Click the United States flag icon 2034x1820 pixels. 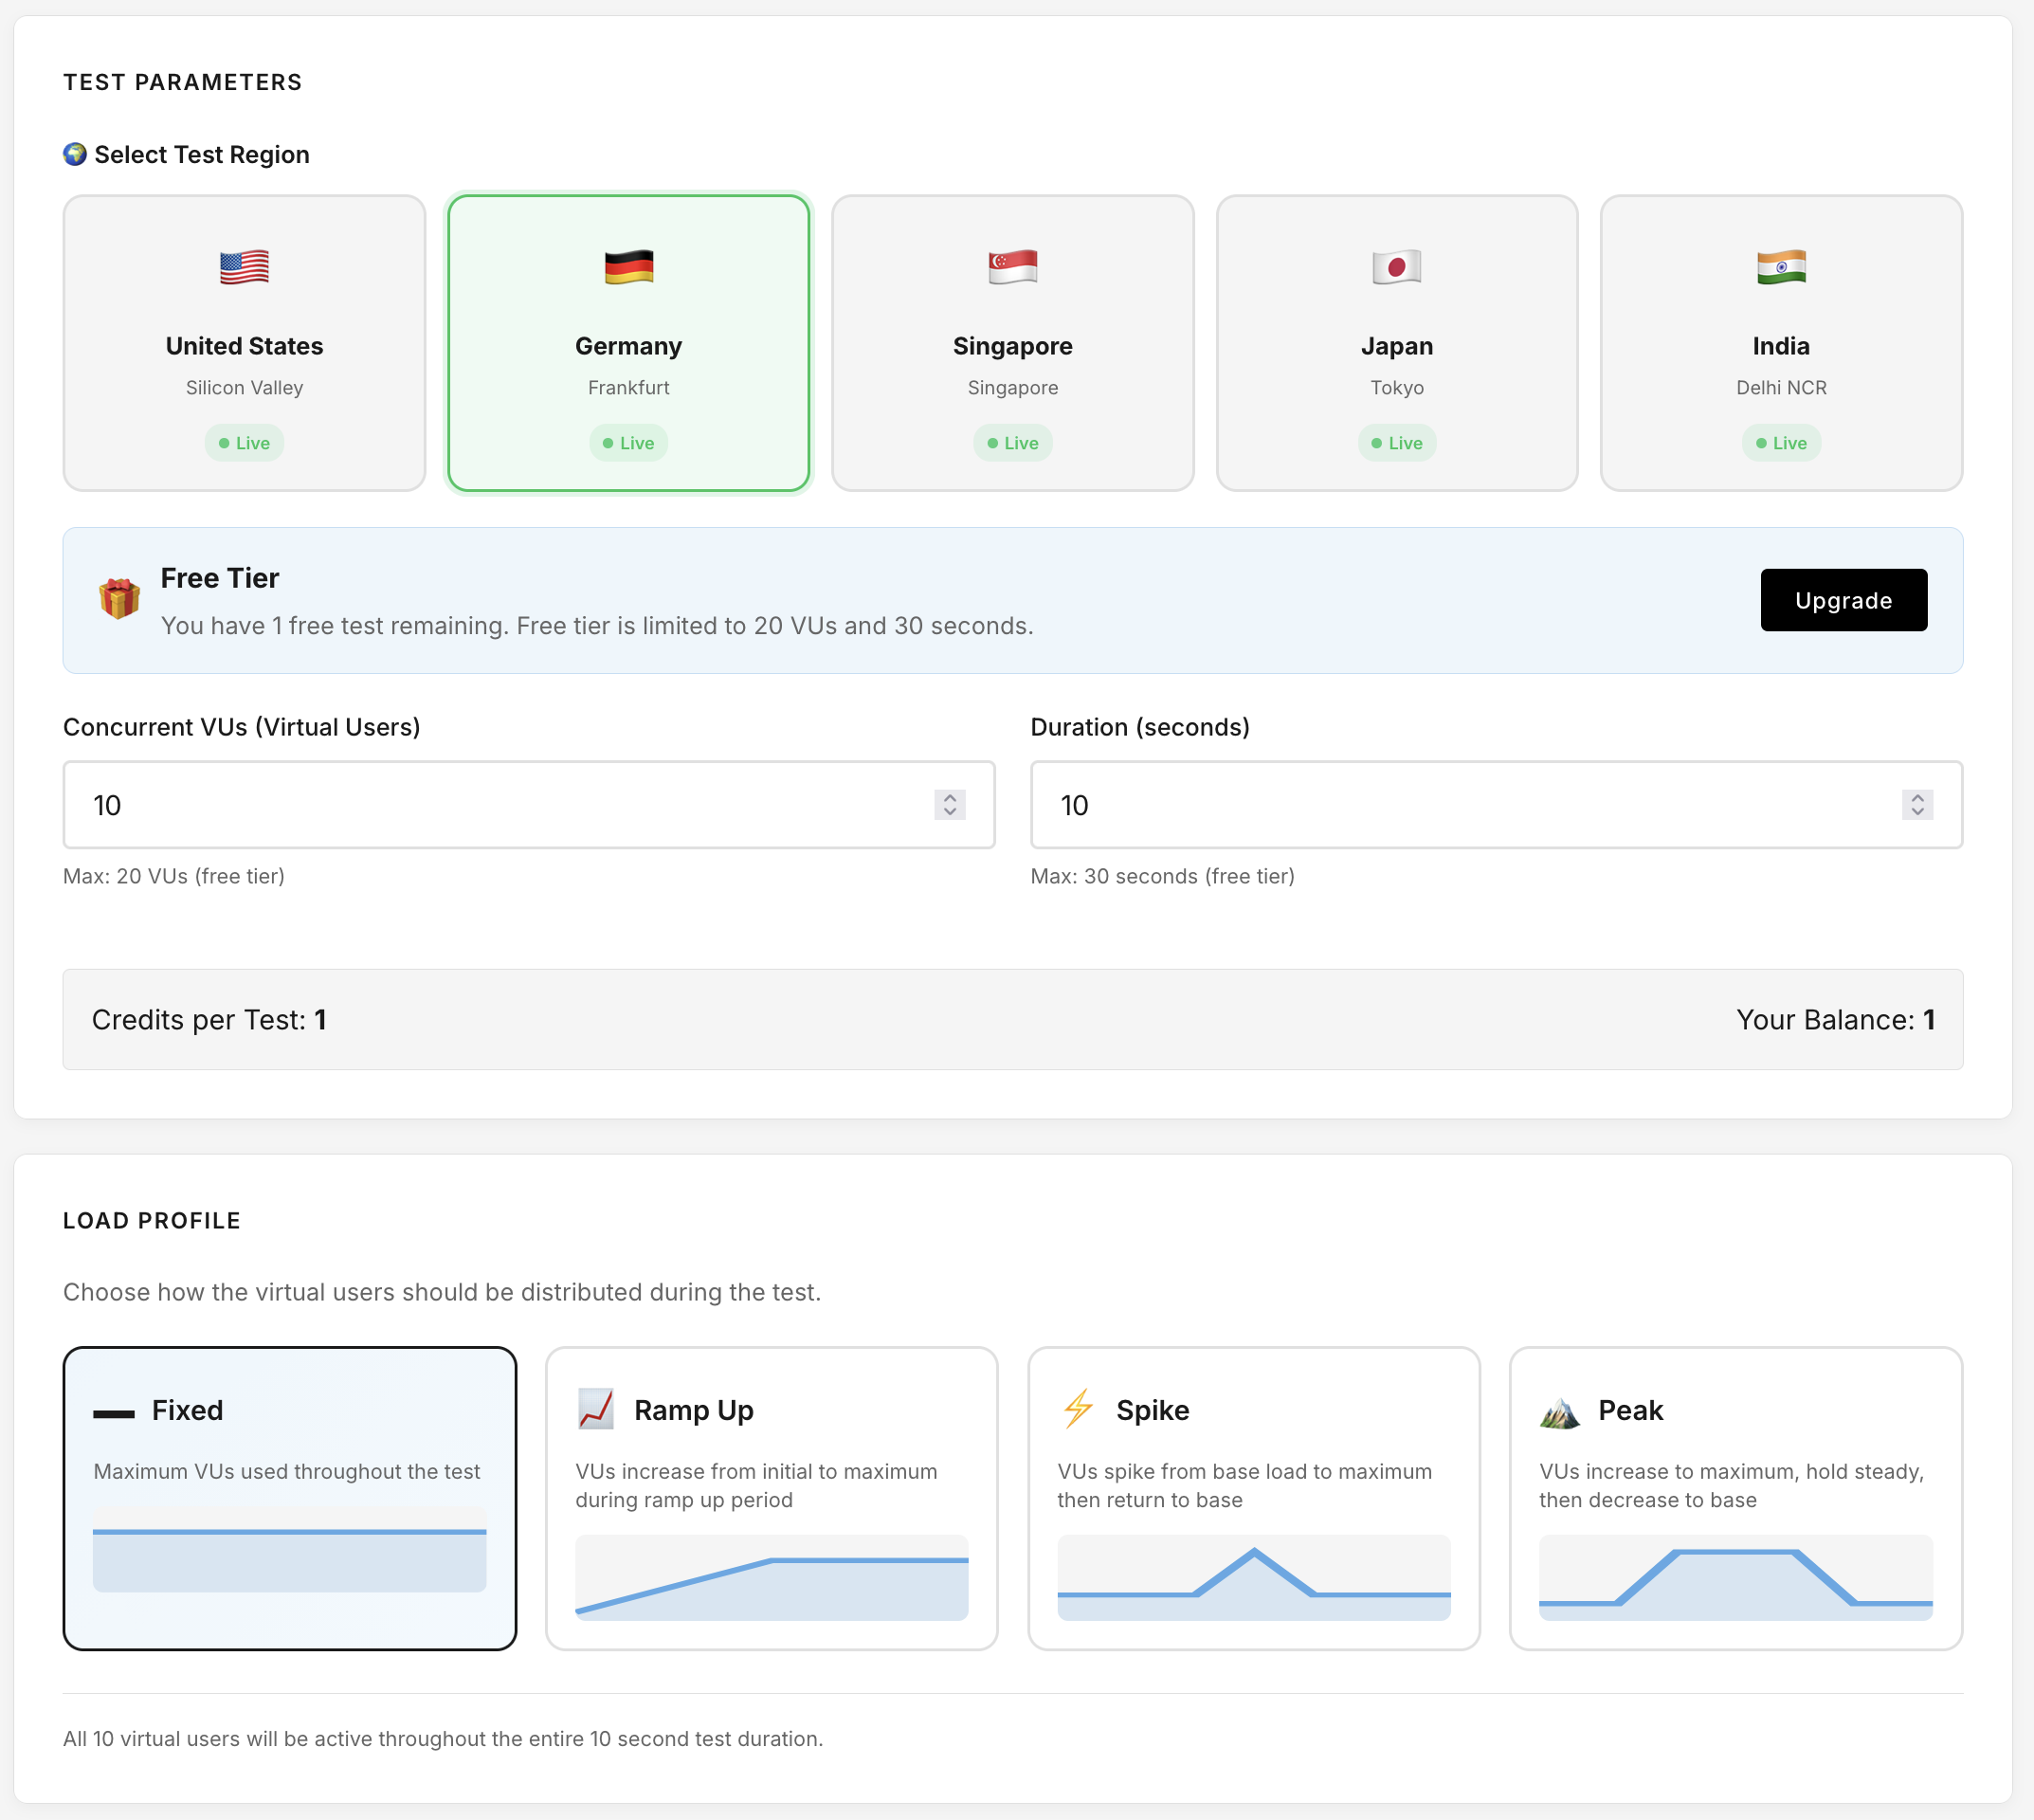(243, 267)
